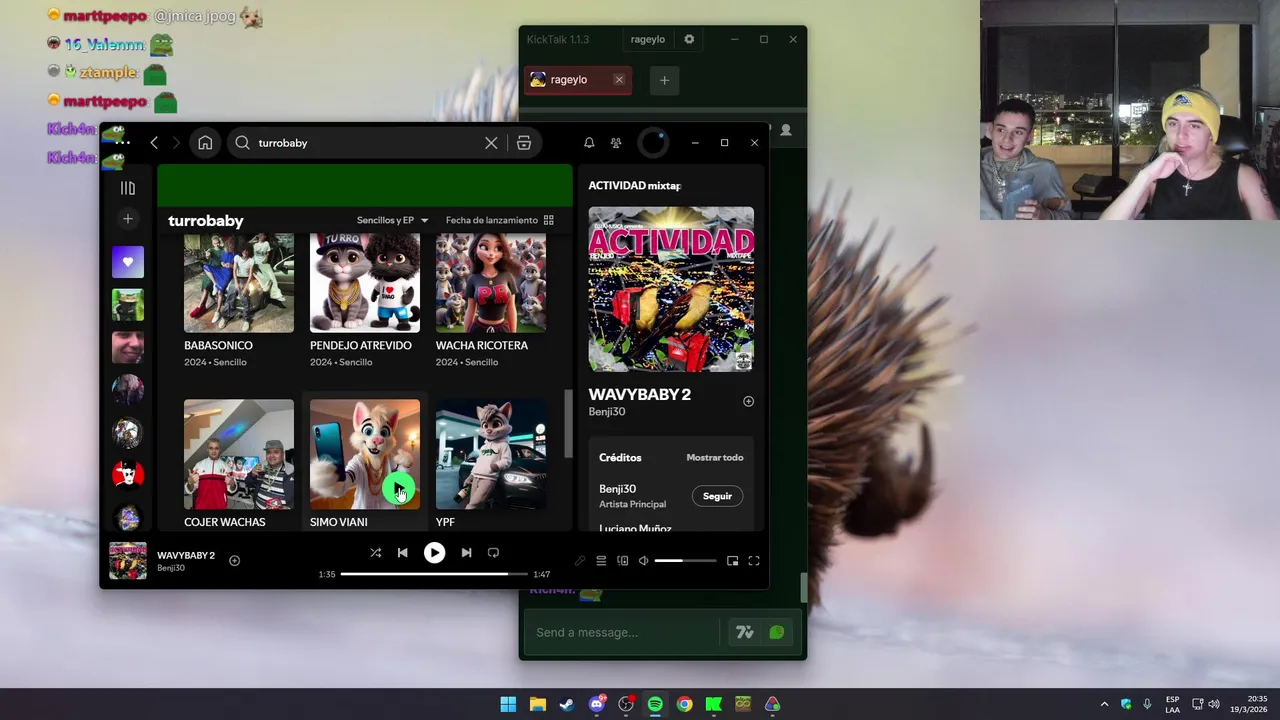Open Steam from taskbar
Image resolution: width=1280 pixels, height=720 pixels.
pos(567,704)
